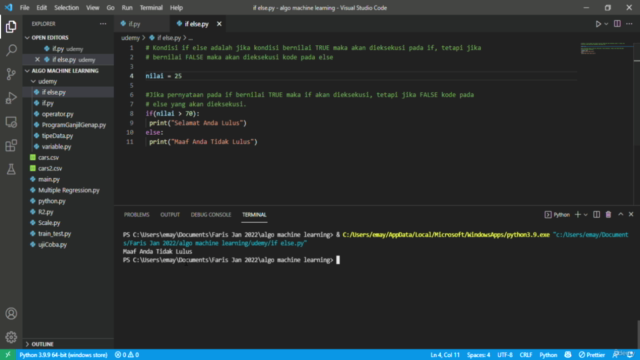This screenshot has width=640, height=360.
Task: Open Run and Debug view icon
Action: [11, 98]
